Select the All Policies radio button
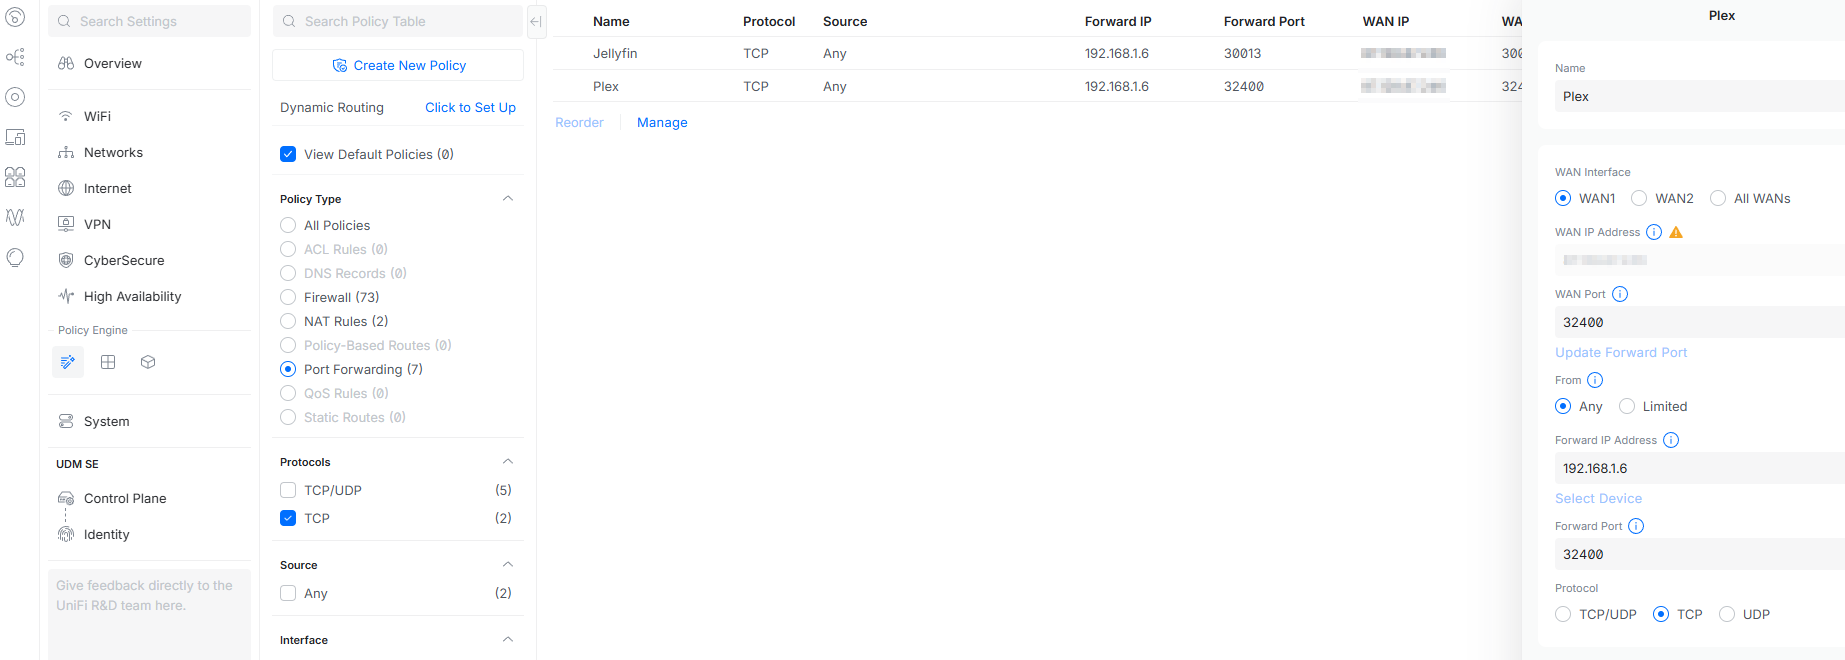Viewport: 1845px width, 660px height. click(x=288, y=225)
